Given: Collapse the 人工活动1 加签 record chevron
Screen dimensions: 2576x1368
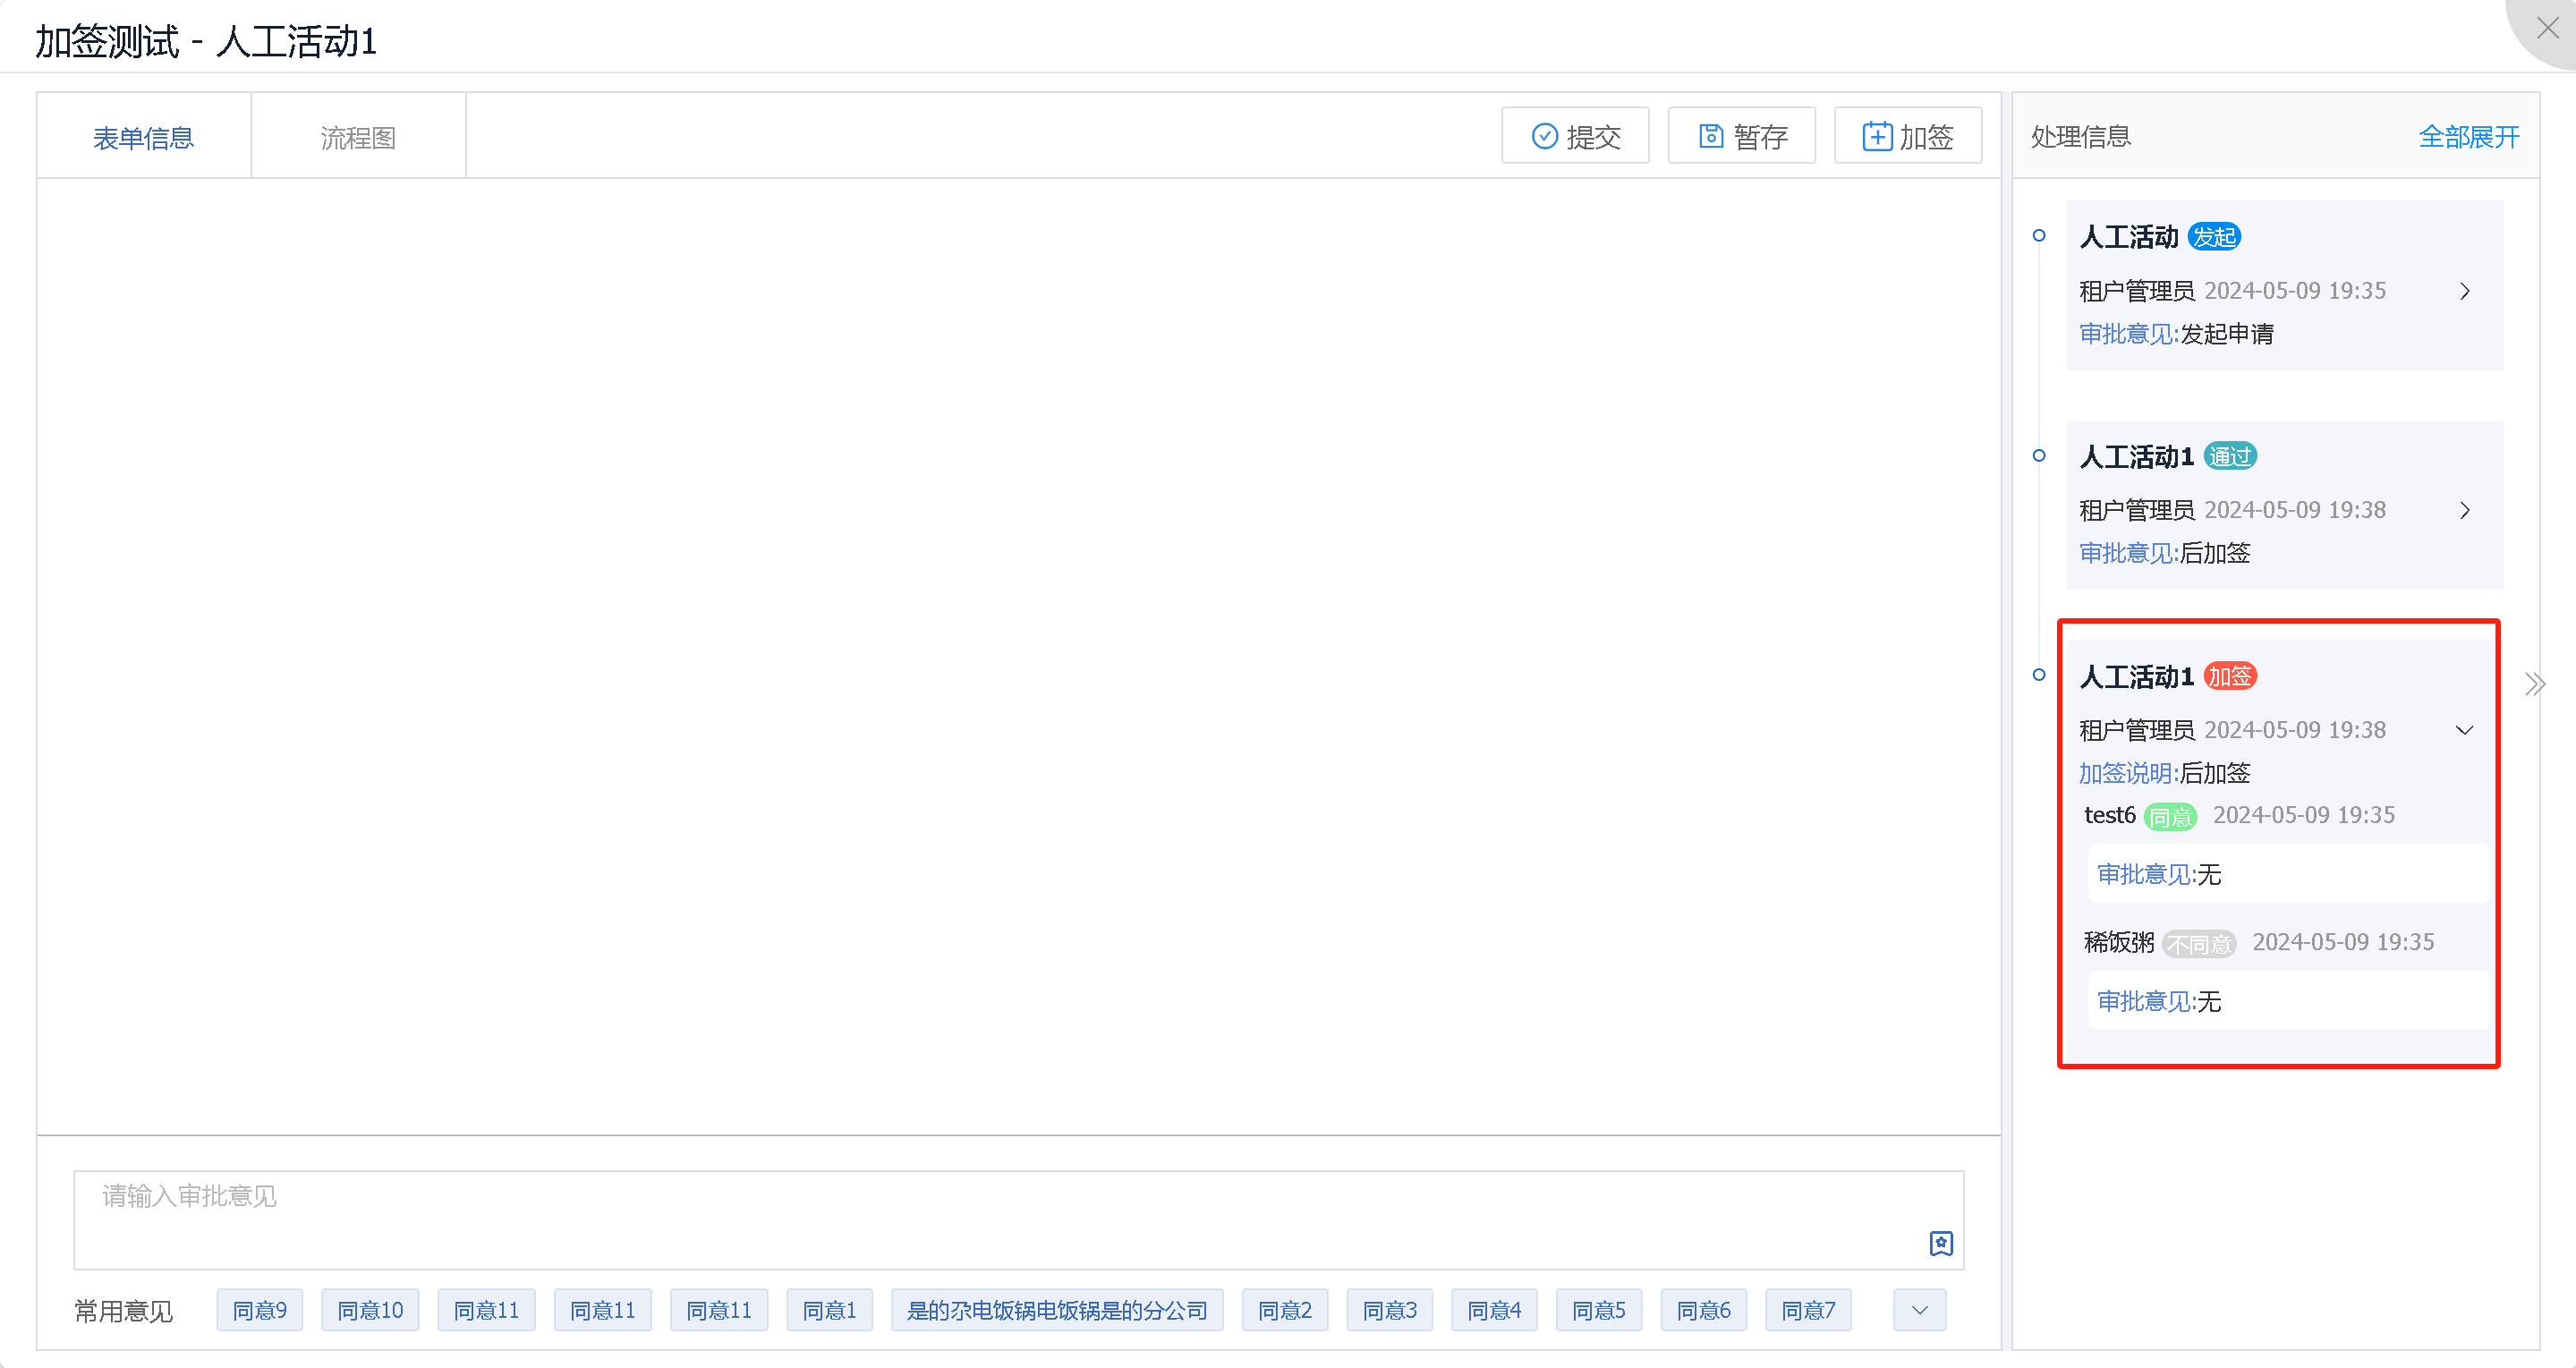Looking at the screenshot, I should point(2464,730).
